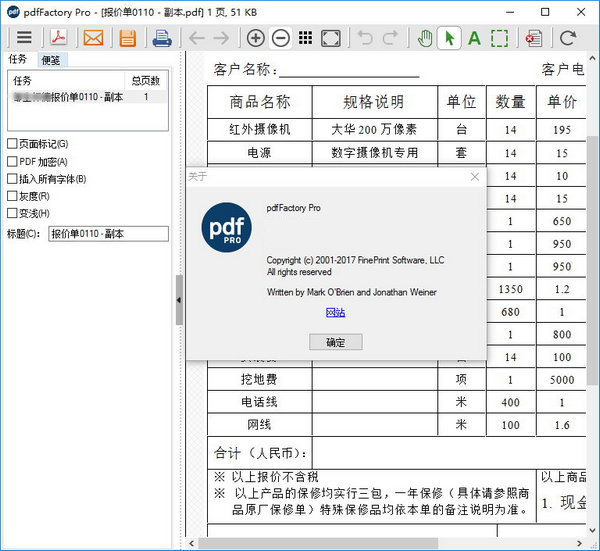
Task: Toggle the 灰度 checkbox
Action: (12, 196)
